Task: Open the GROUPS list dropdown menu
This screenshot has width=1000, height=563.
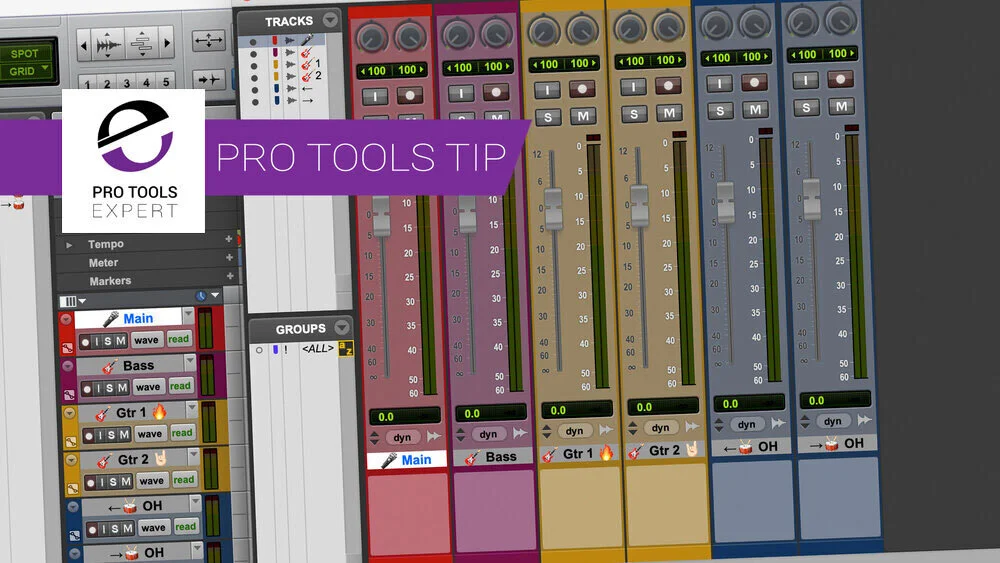Action: 342,328
